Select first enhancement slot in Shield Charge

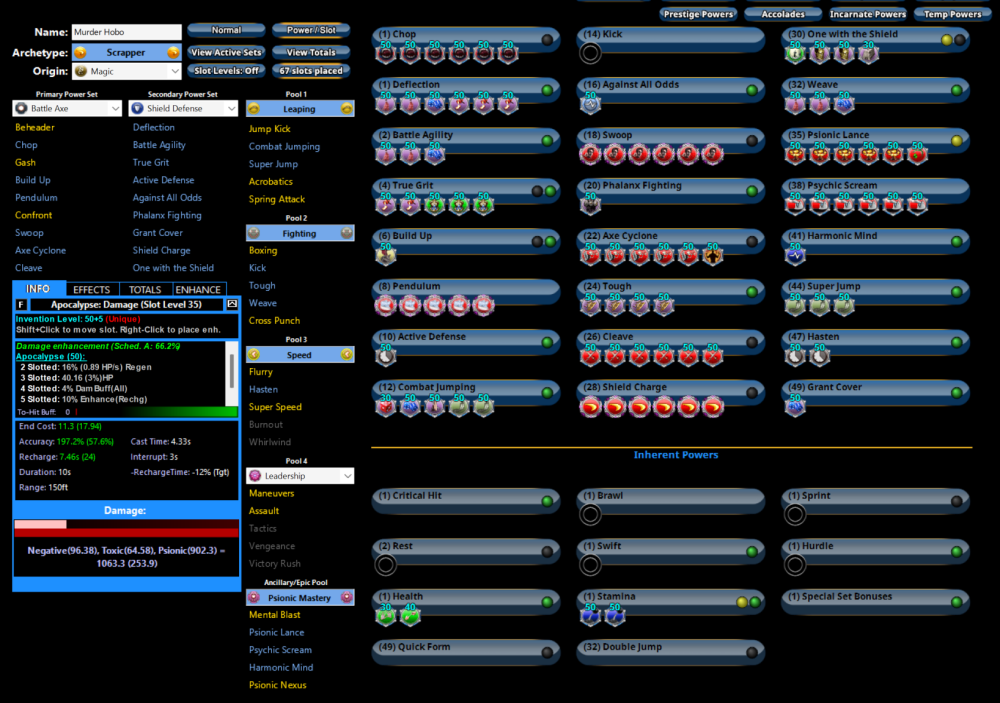pos(590,406)
